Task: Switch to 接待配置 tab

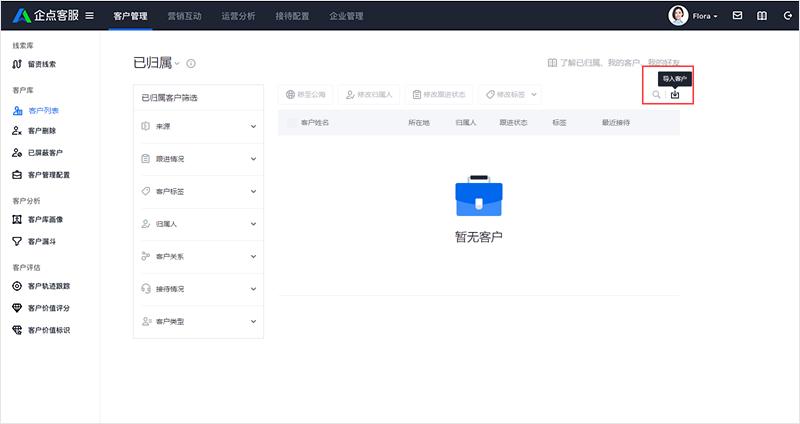Action: pos(292,16)
